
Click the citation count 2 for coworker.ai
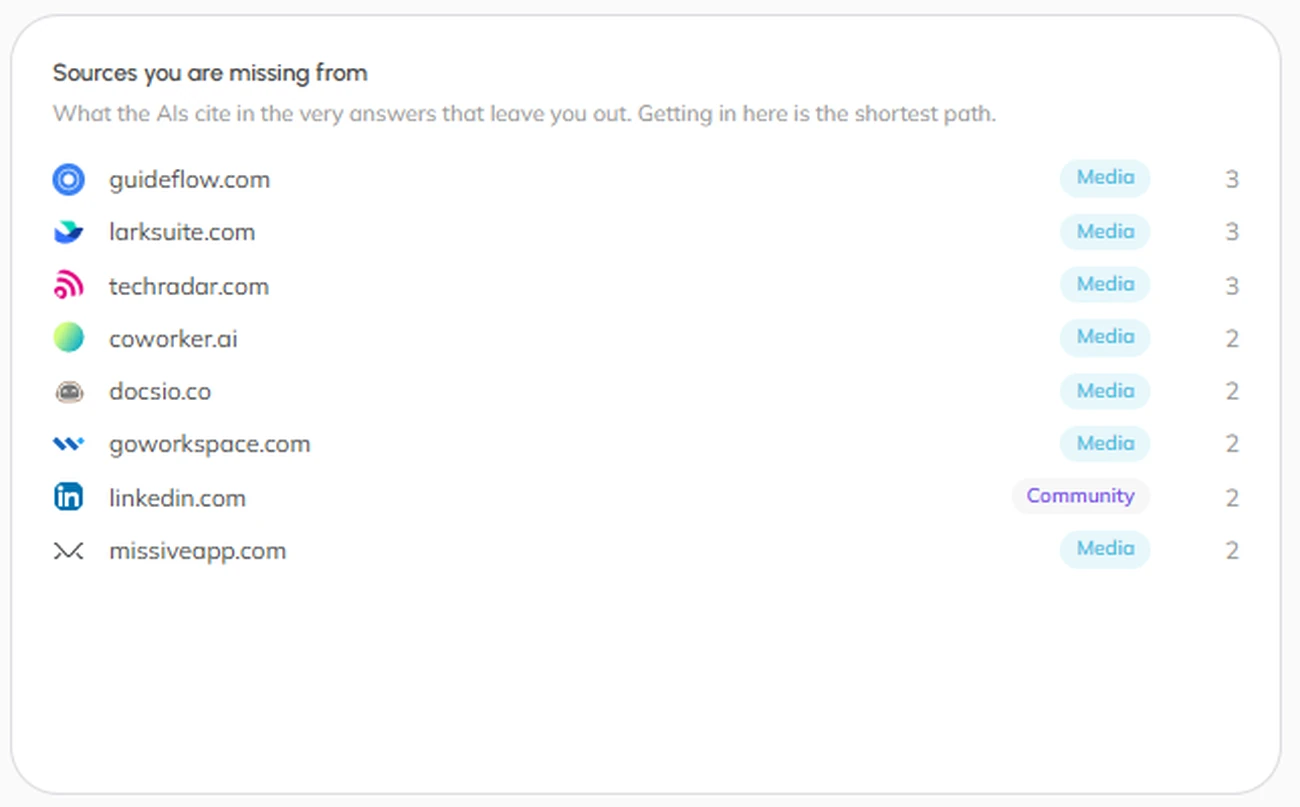[1232, 339]
